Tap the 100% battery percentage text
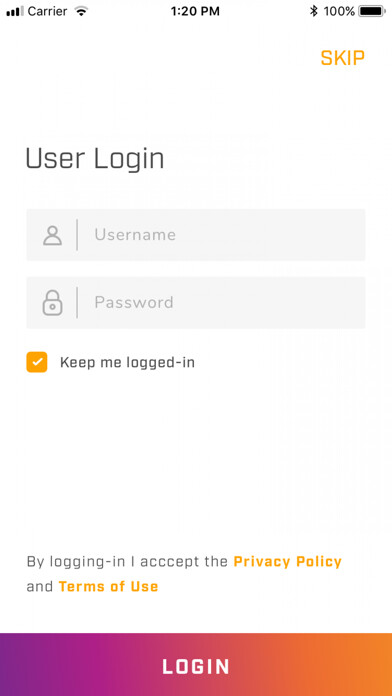Viewport: 392px width, 696px height. [339, 11]
